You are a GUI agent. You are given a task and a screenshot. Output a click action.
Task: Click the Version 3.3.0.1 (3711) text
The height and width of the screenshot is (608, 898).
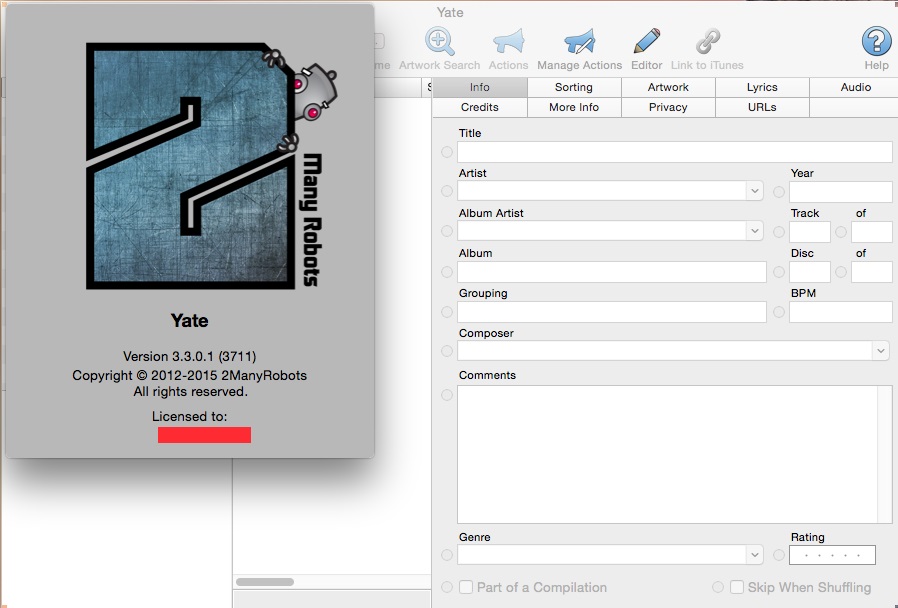coord(190,356)
